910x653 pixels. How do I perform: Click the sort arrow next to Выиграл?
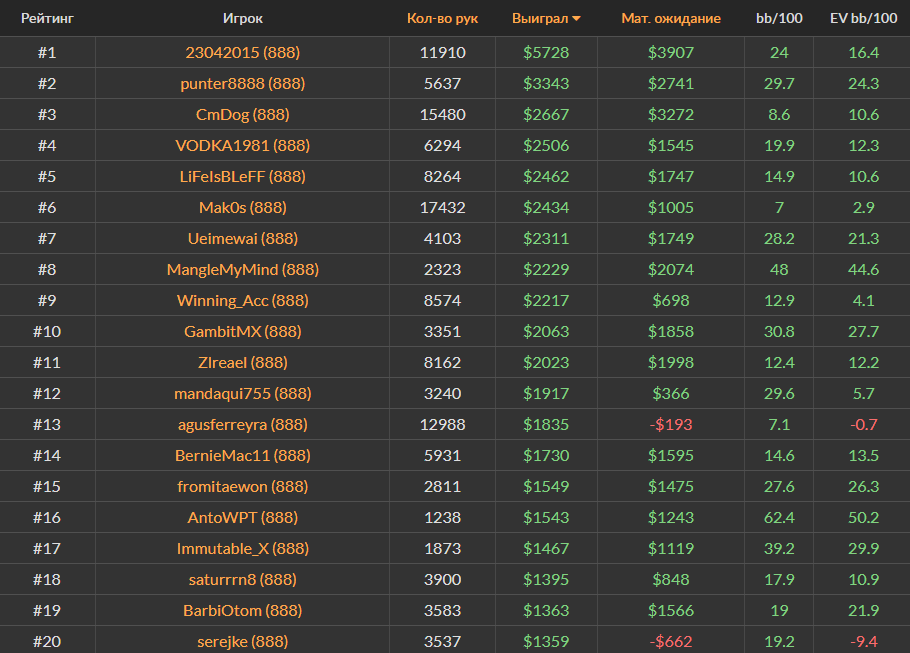point(576,19)
